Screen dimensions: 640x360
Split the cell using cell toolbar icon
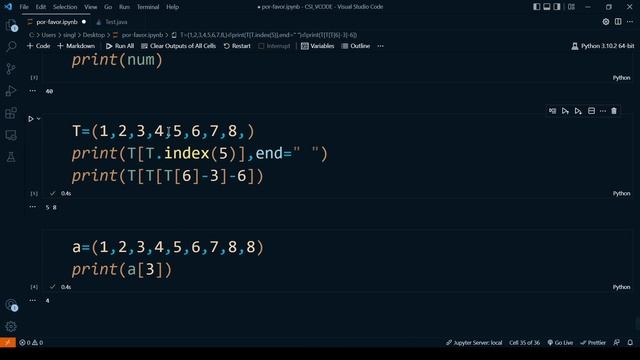point(591,111)
